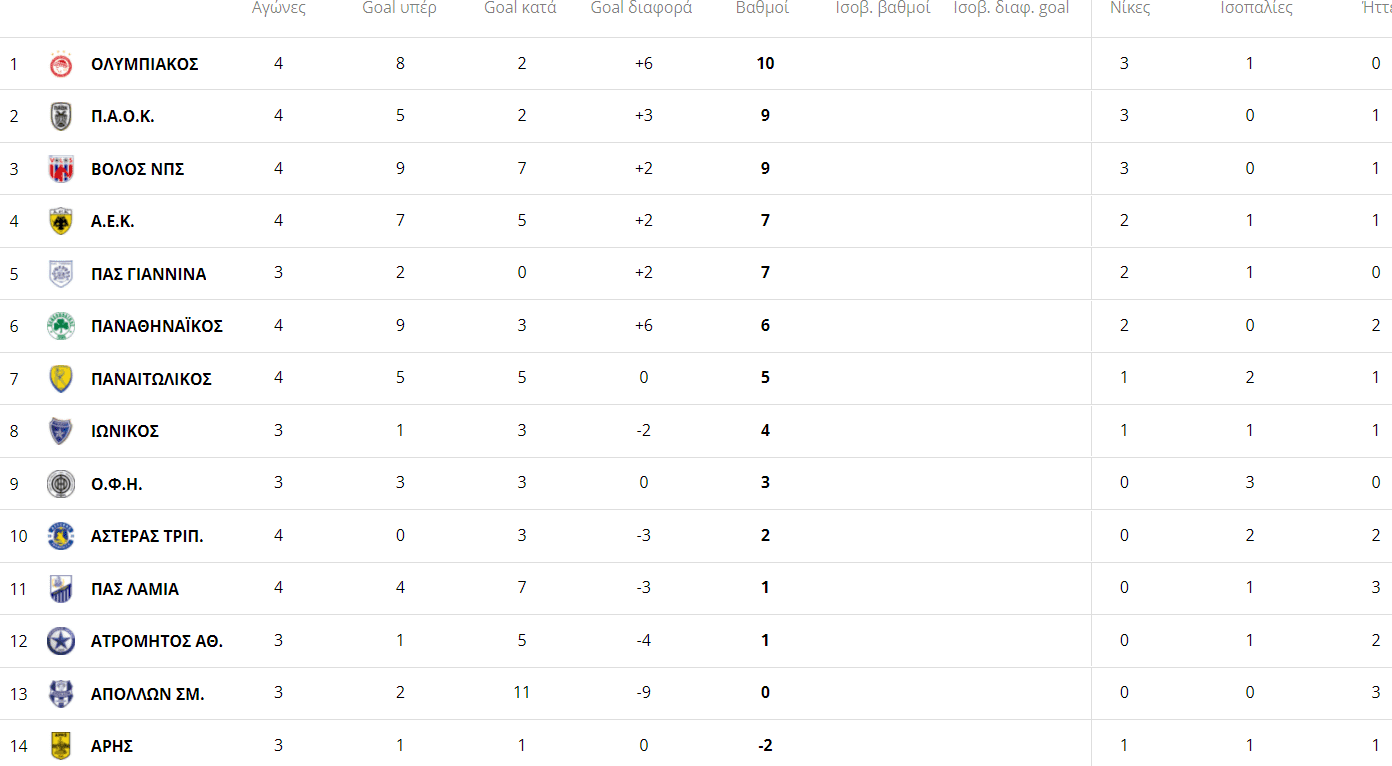Select the A.E.K. yellow eagle logo

point(61,221)
